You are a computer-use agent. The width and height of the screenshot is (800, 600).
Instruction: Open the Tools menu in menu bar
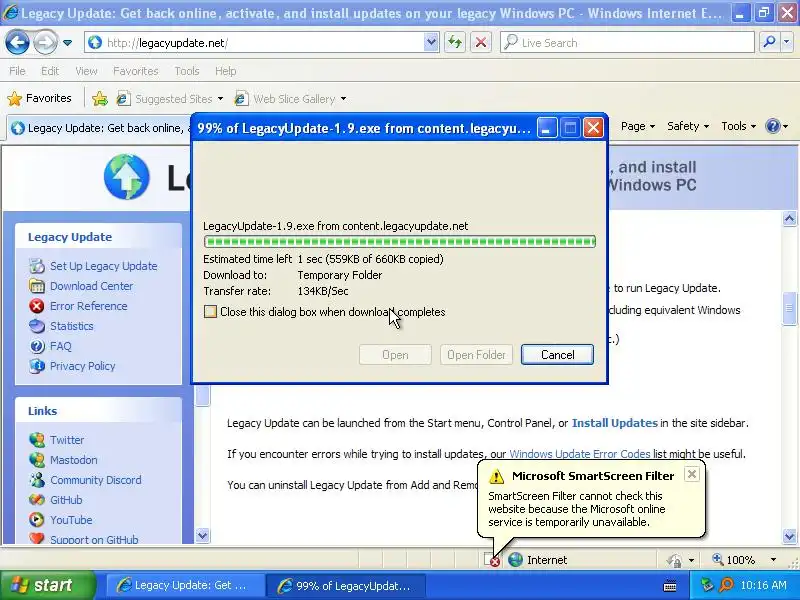point(186,71)
